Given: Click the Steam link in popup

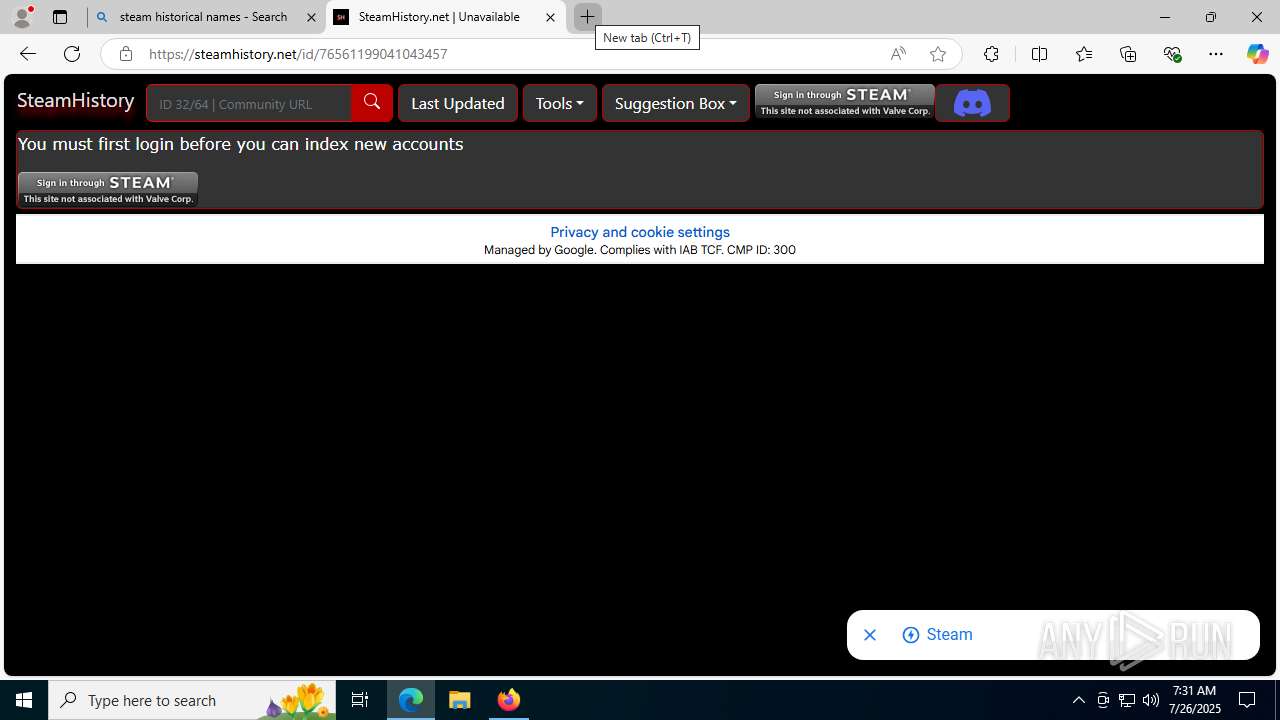Looking at the screenshot, I should coord(938,635).
